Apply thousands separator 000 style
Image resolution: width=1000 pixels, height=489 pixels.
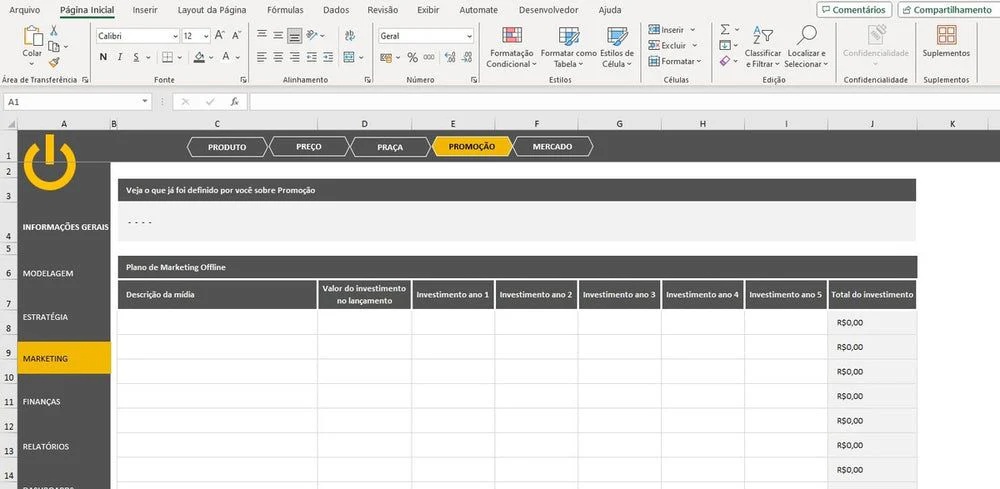click(x=429, y=57)
